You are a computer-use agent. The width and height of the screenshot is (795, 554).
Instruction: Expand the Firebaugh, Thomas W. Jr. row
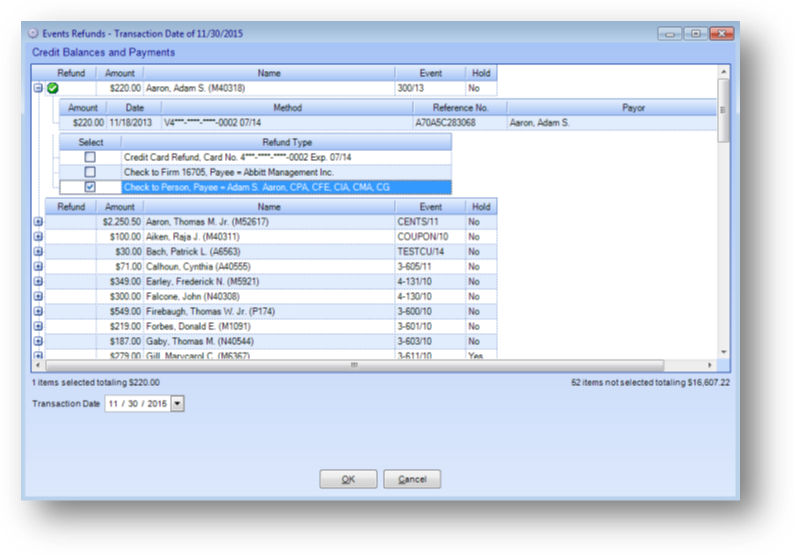pos(38,312)
